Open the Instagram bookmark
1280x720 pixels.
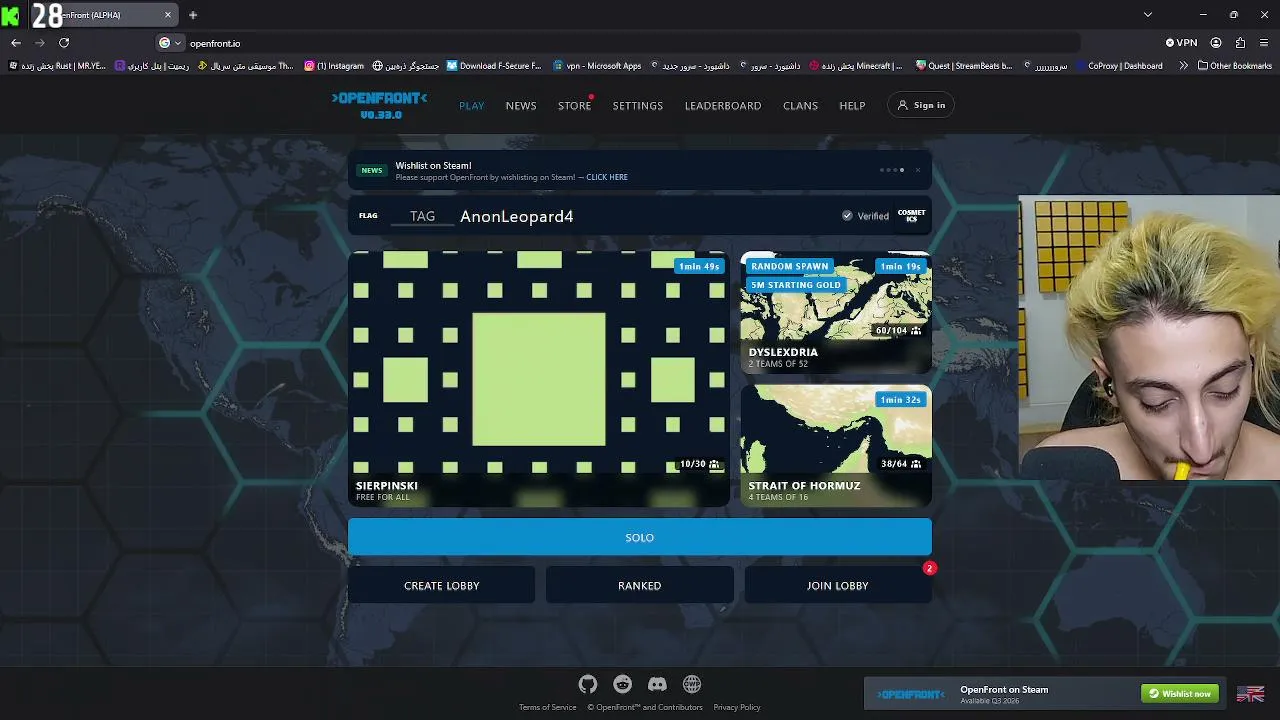tap(334, 66)
